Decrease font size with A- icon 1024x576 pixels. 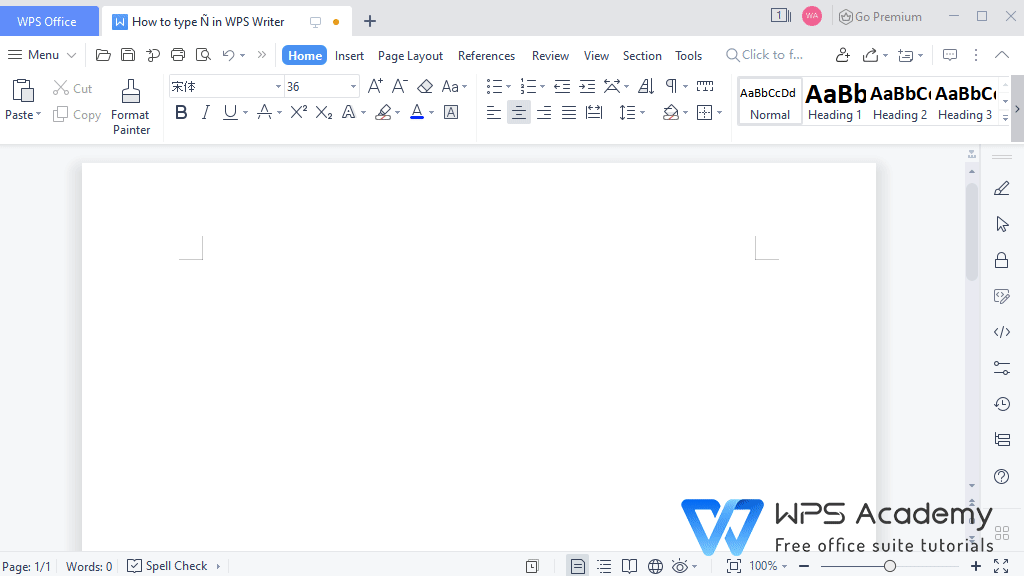click(400, 86)
